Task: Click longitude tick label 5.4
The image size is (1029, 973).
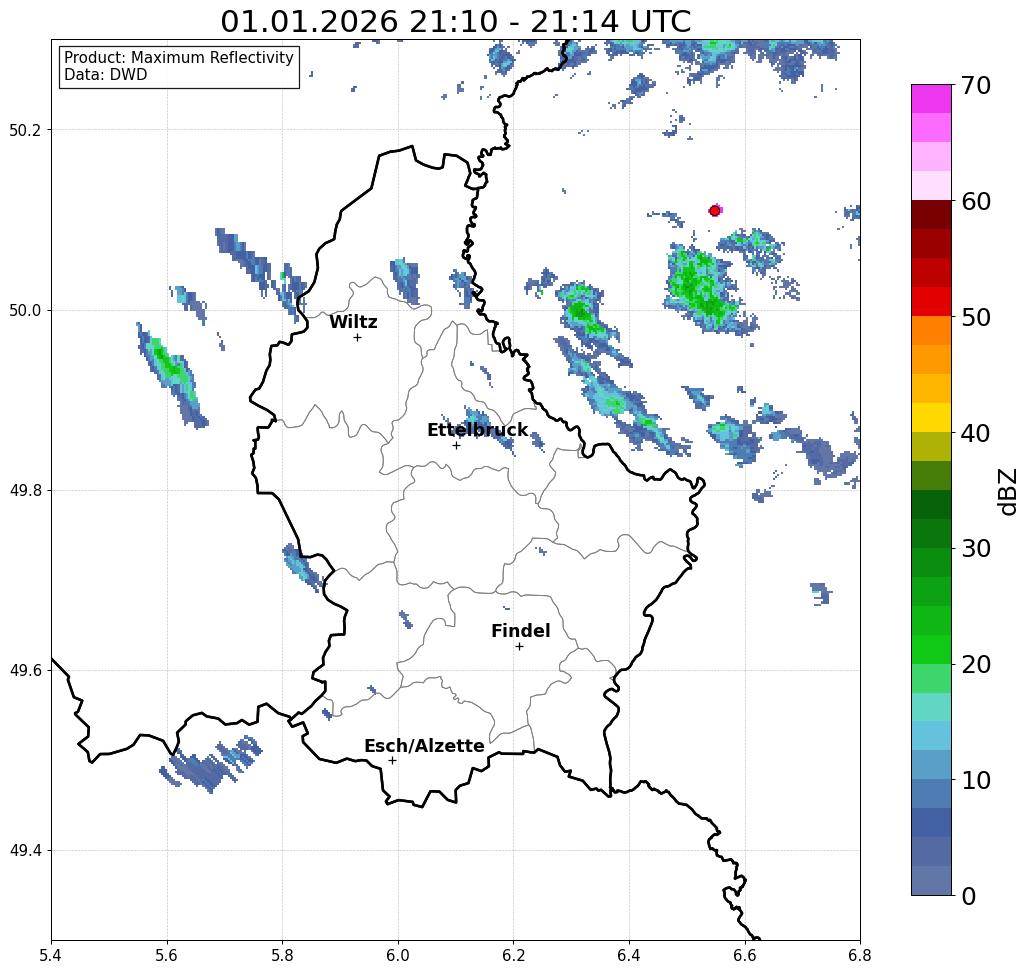Action: tap(51, 955)
